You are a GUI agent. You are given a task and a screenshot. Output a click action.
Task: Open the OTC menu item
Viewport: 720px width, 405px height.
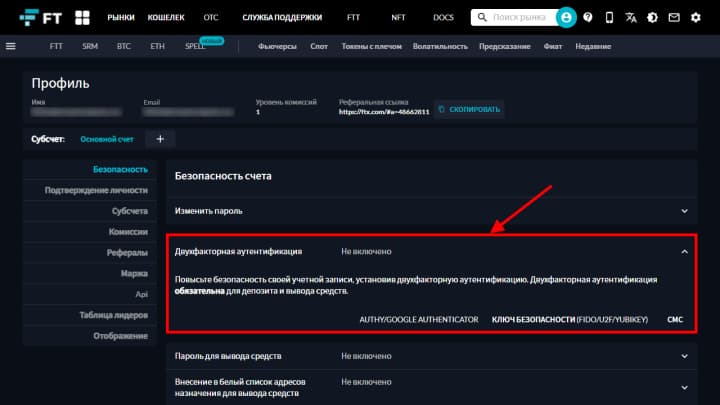[211, 17]
